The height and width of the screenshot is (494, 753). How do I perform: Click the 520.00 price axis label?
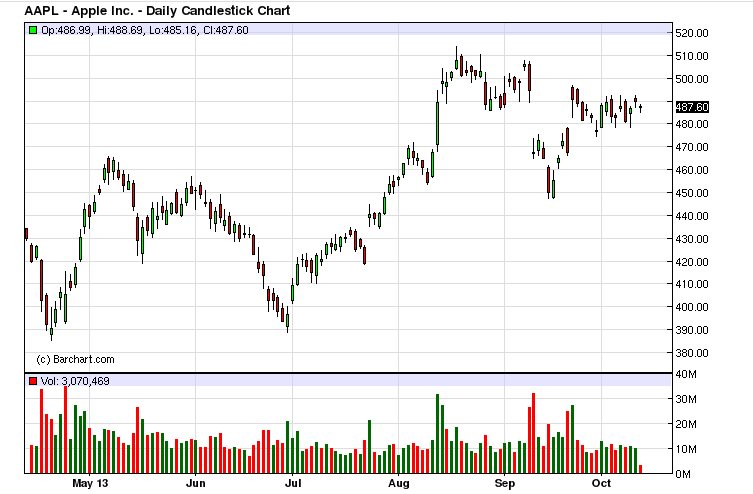point(692,33)
